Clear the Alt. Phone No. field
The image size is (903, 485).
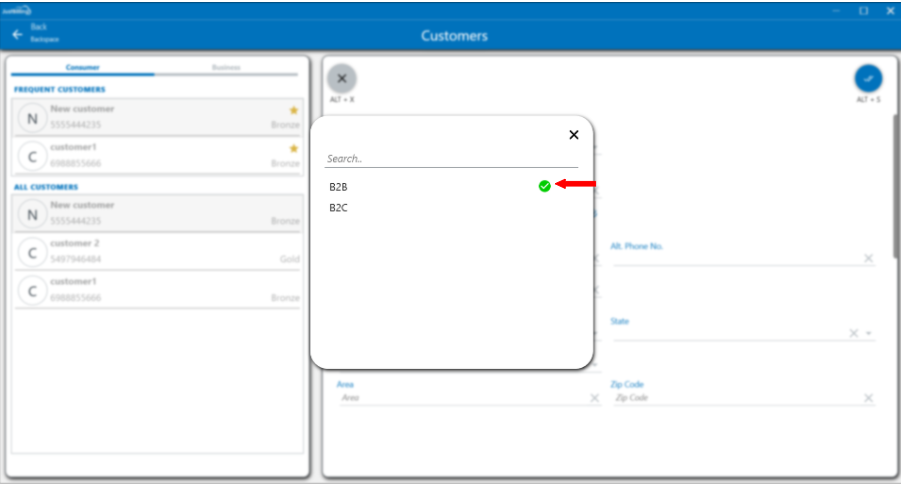[x=868, y=259]
